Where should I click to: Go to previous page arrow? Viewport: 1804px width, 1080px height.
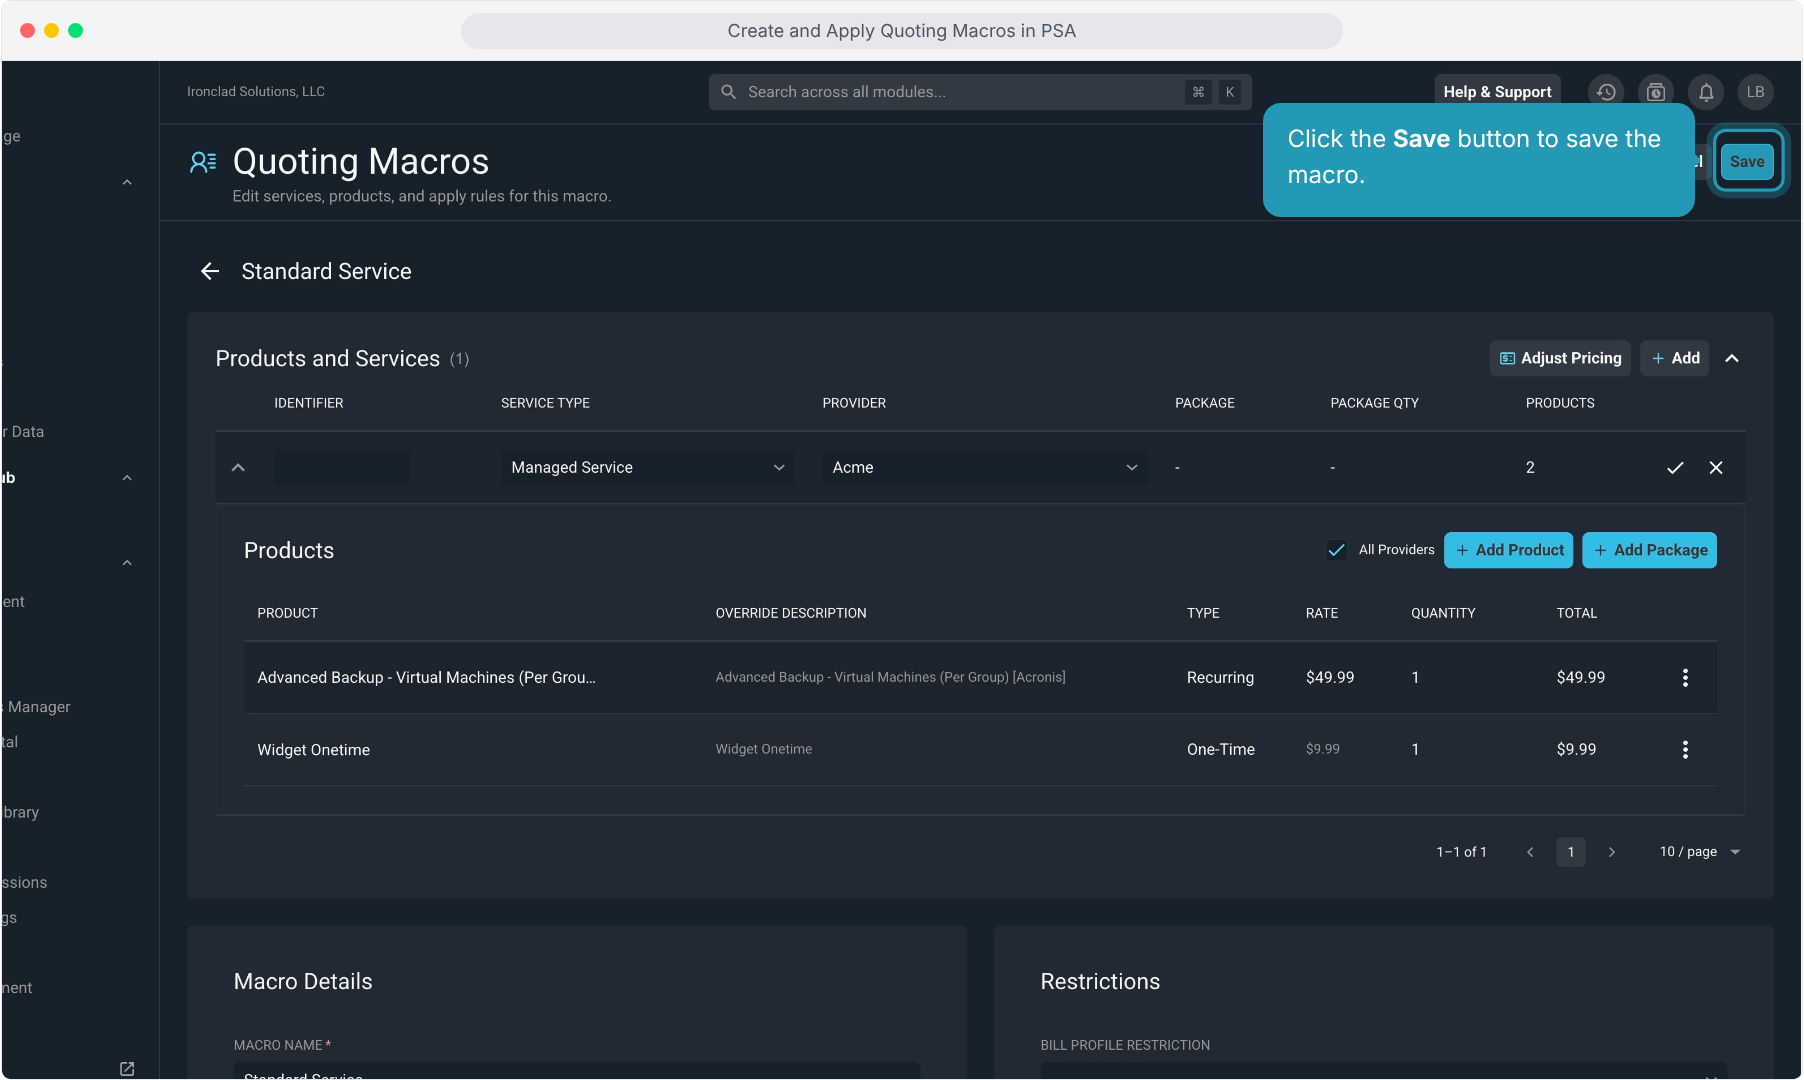point(1530,852)
